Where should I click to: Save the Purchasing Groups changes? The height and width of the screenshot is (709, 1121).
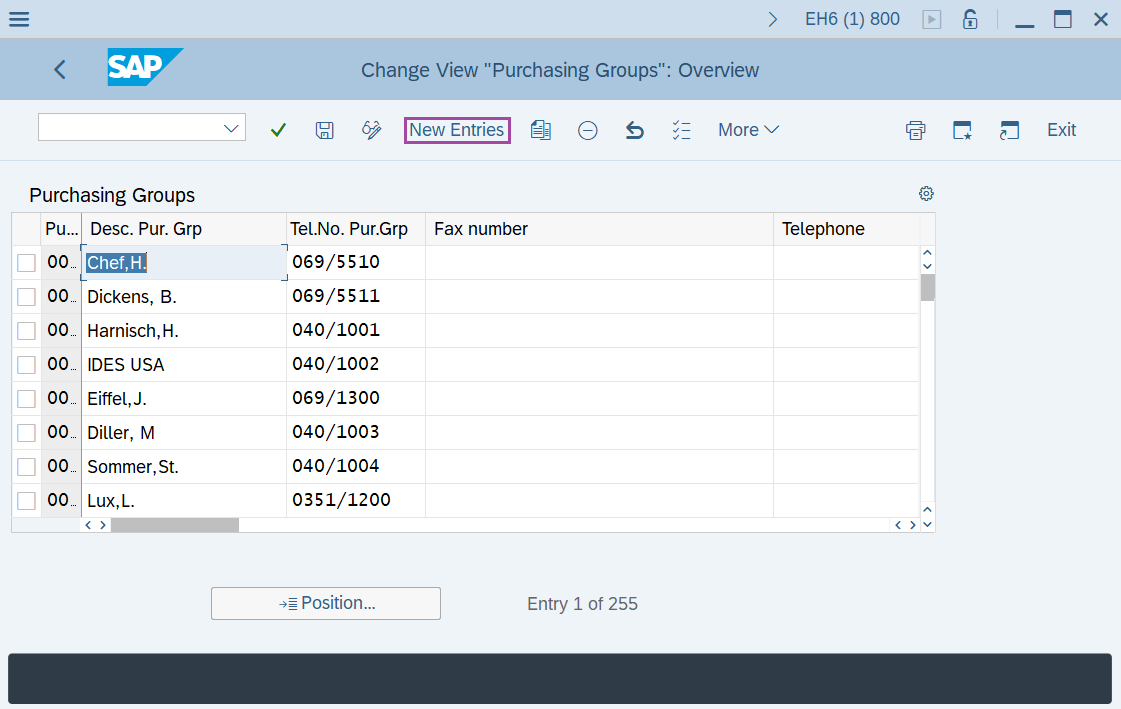pos(324,130)
